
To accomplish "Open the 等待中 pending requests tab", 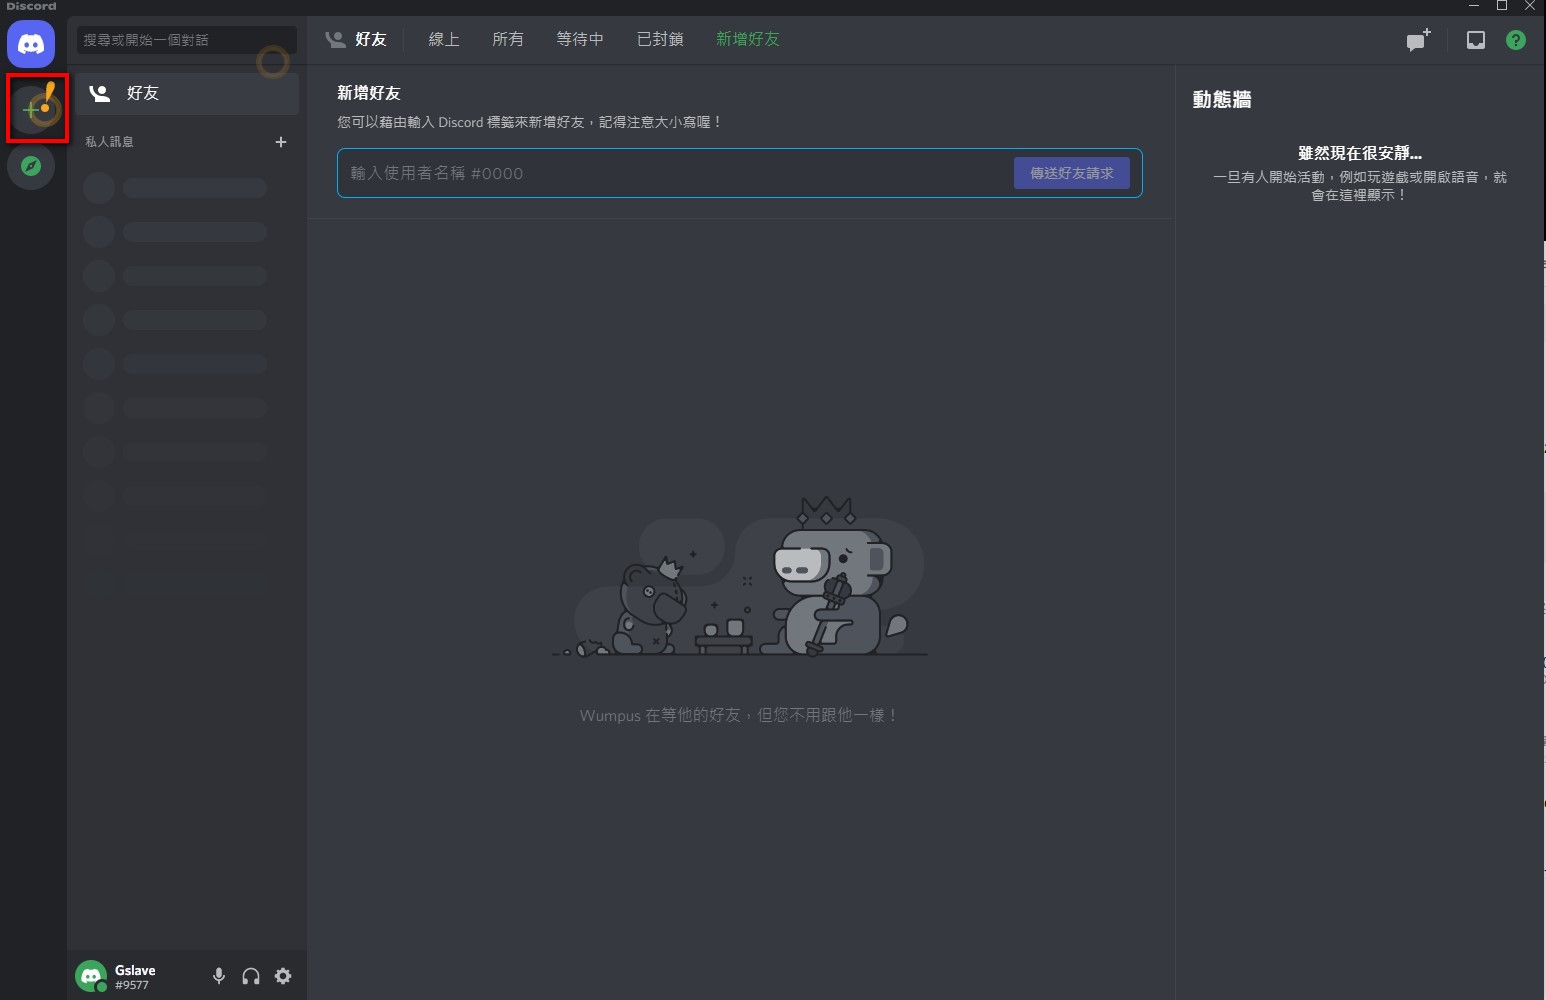I will point(580,39).
